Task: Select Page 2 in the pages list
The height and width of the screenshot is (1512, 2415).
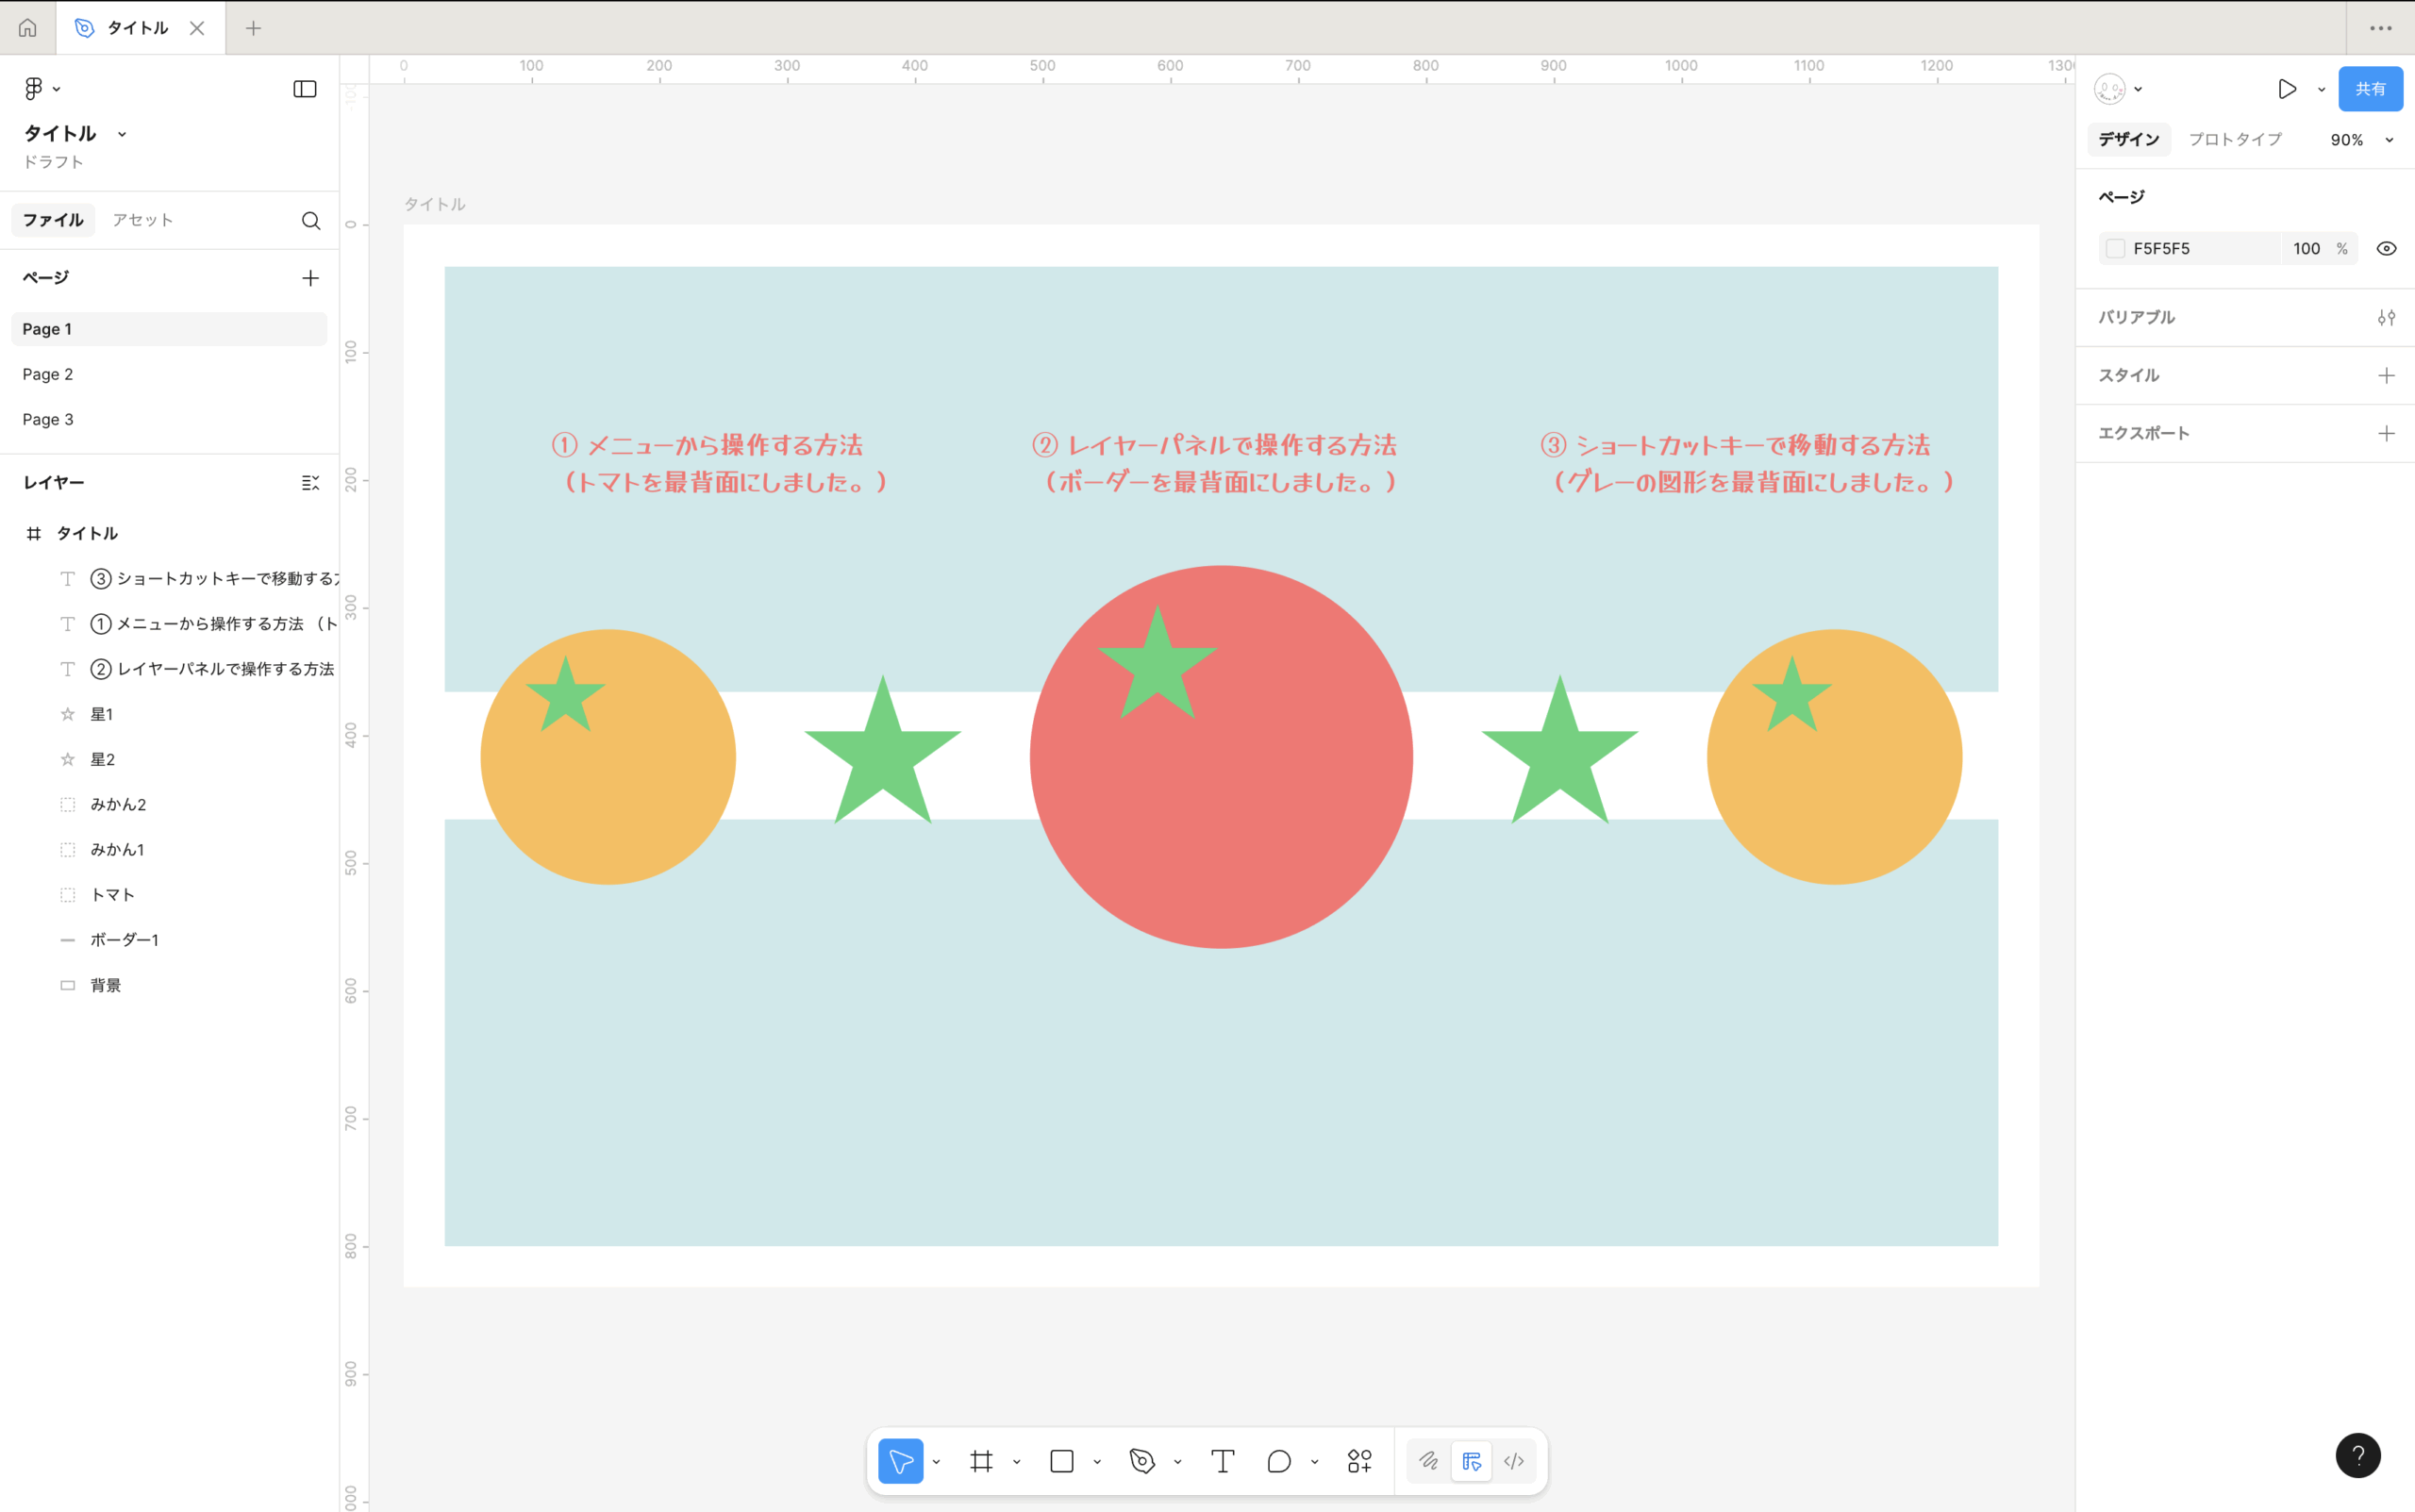Action: [47, 373]
